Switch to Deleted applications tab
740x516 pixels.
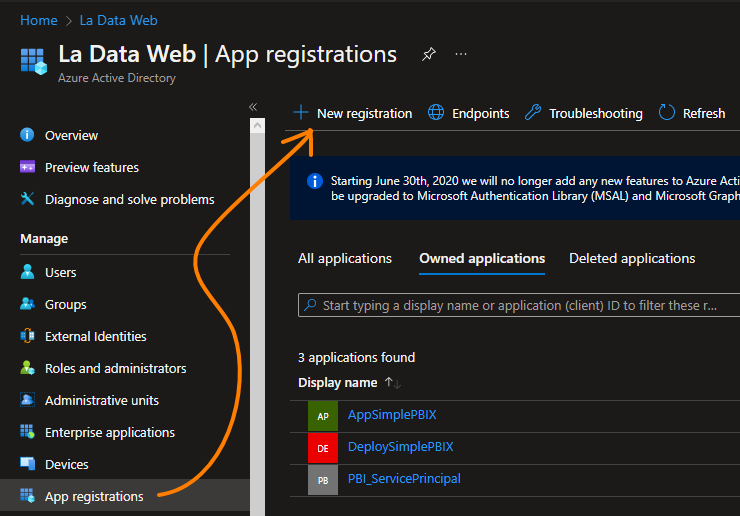[x=632, y=258]
